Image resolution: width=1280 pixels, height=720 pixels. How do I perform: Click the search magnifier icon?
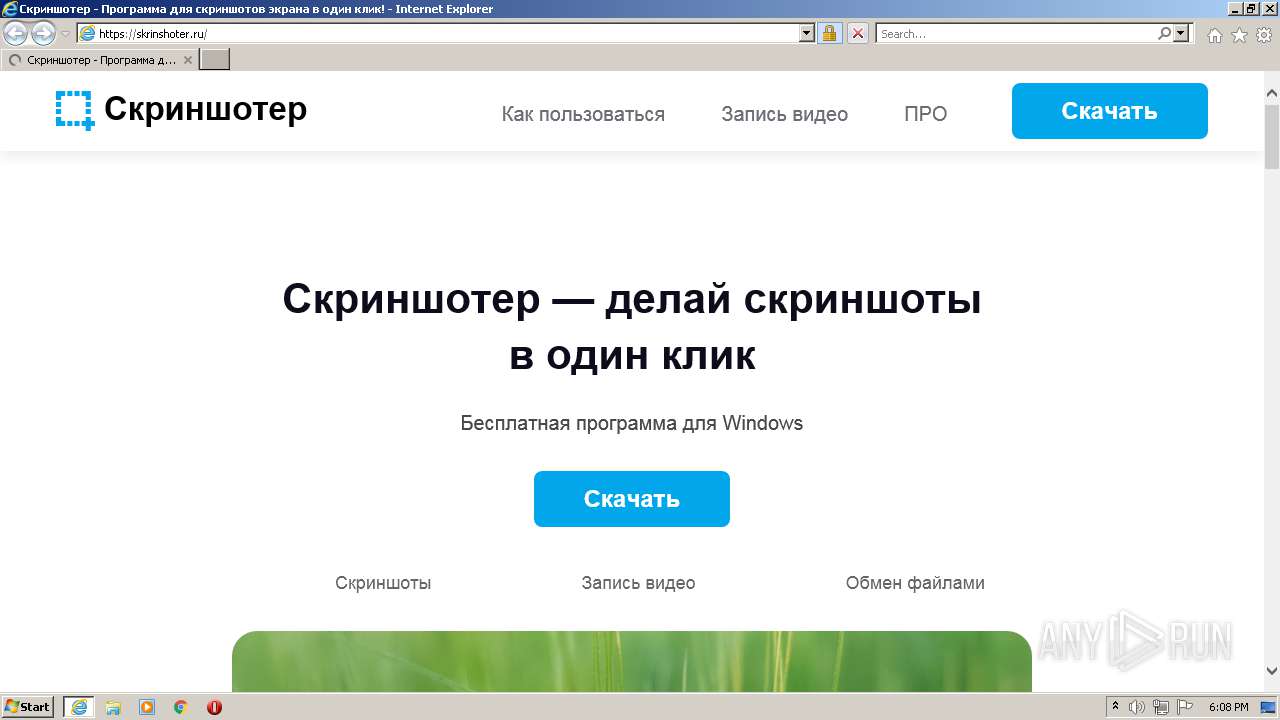pos(1164,34)
